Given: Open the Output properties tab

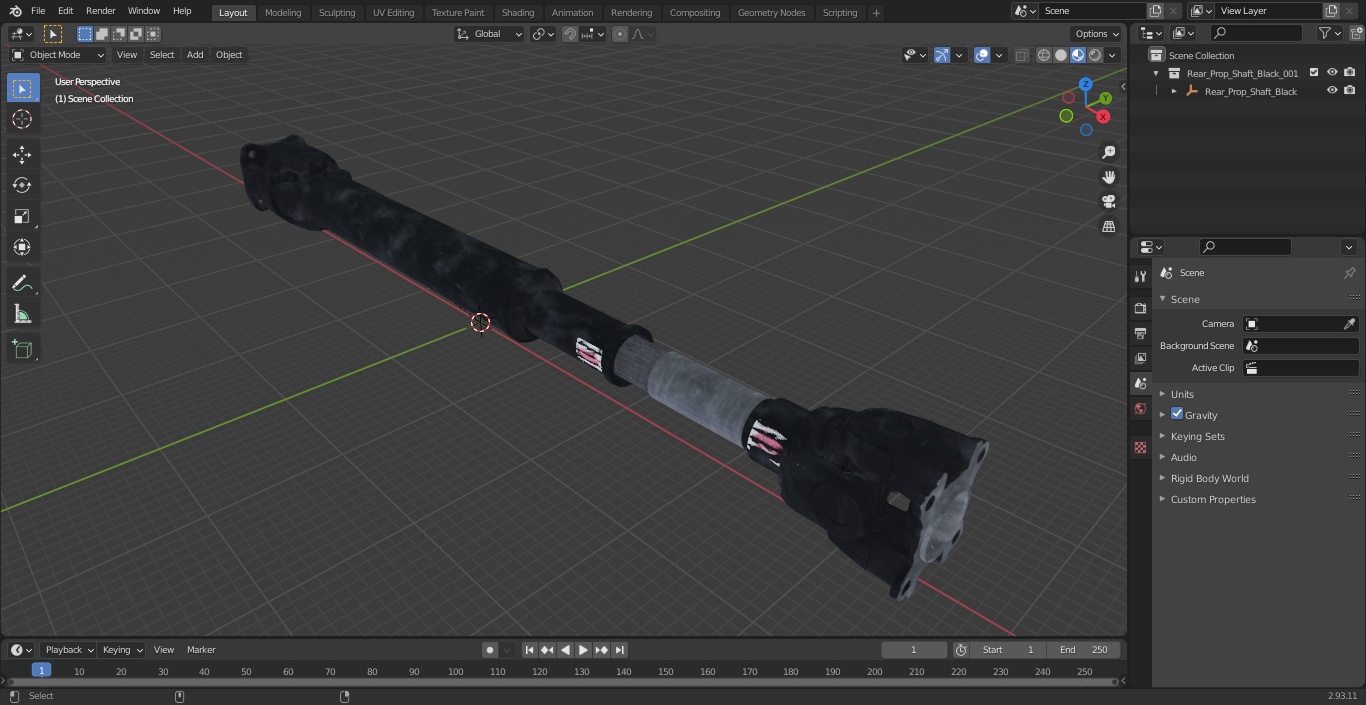Looking at the screenshot, I should [1140, 333].
